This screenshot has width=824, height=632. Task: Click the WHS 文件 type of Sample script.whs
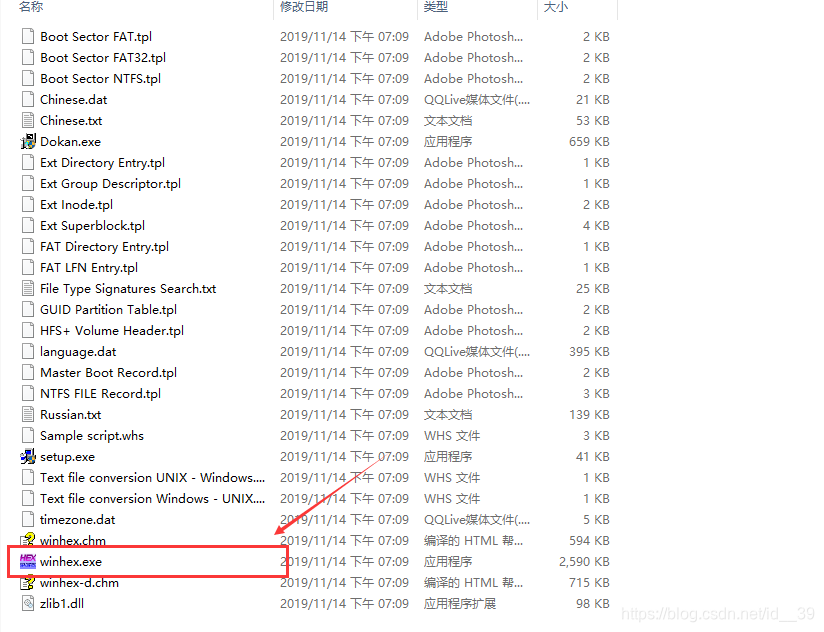452,436
